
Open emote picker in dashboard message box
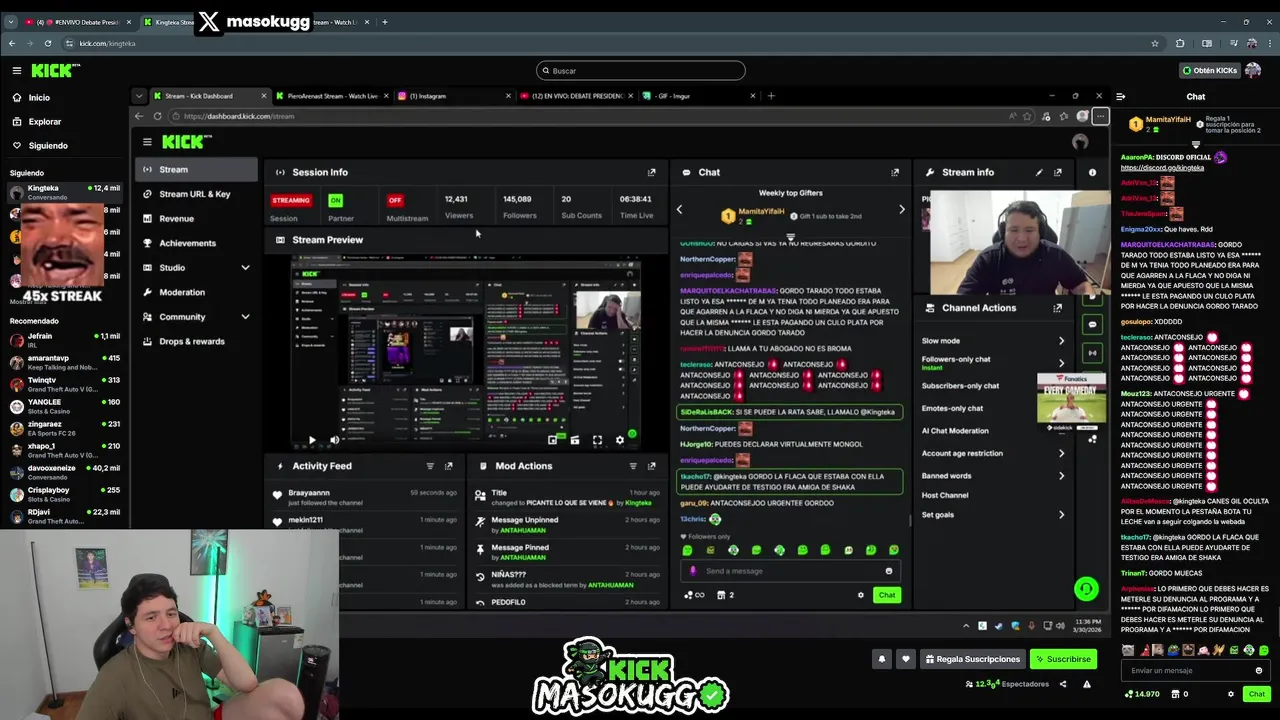click(x=888, y=571)
